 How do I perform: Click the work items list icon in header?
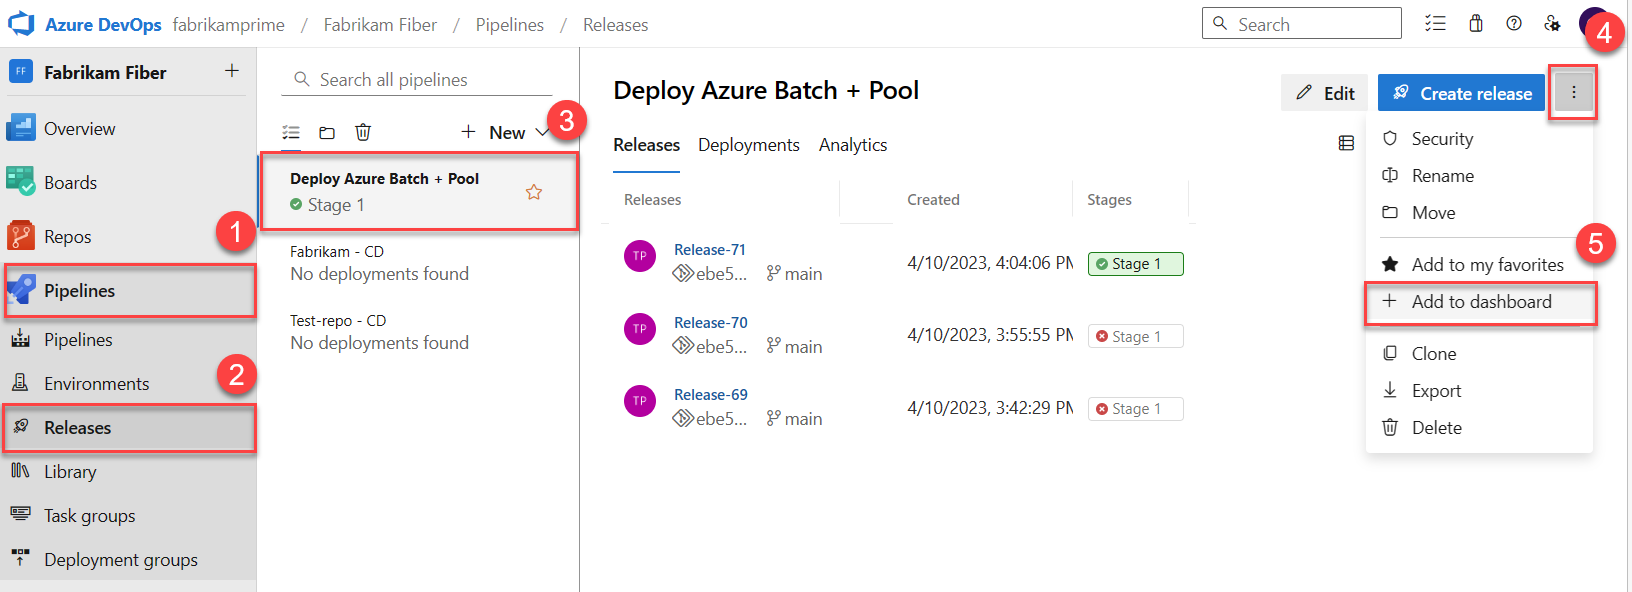(x=1436, y=24)
